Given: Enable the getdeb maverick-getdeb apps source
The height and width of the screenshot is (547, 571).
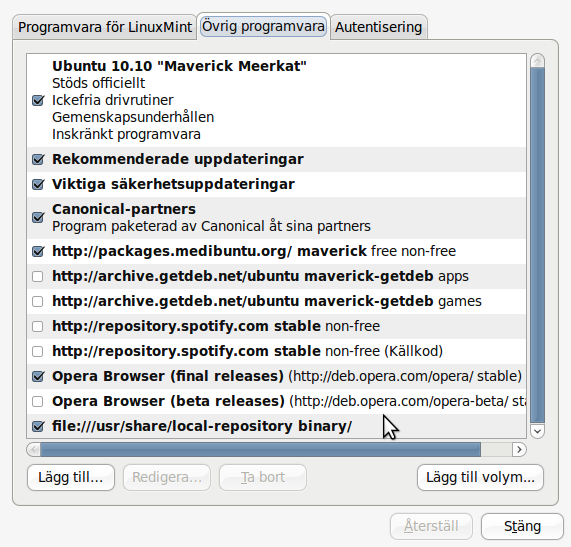Looking at the screenshot, I should click(38, 276).
